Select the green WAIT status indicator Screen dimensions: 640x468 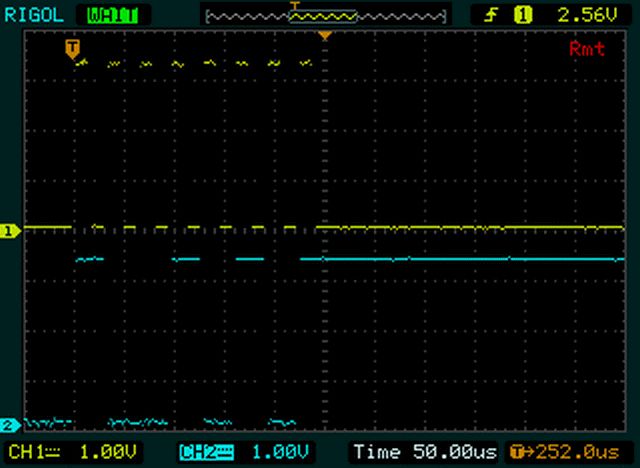click(x=113, y=16)
